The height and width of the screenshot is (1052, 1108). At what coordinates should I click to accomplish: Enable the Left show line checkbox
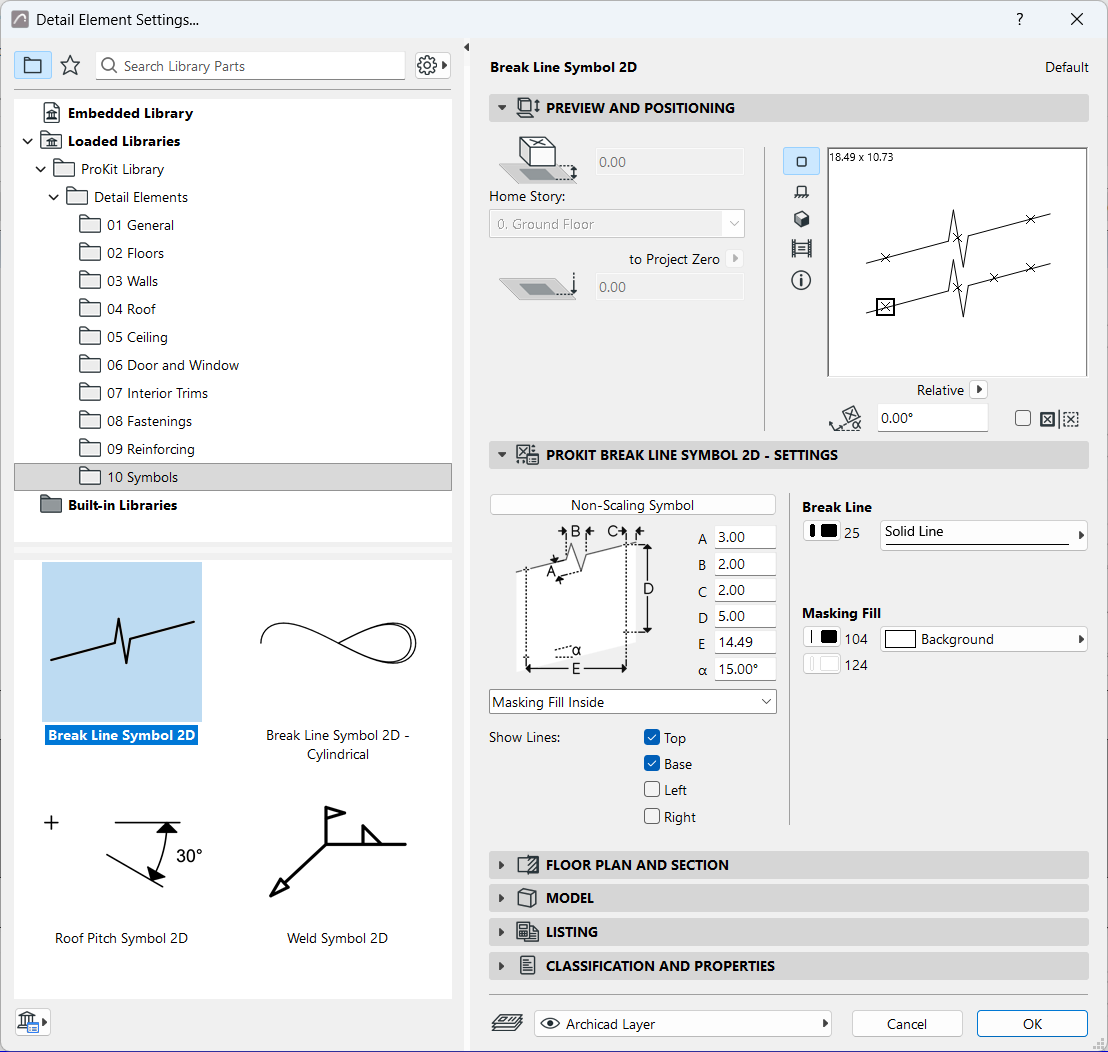click(x=652, y=790)
